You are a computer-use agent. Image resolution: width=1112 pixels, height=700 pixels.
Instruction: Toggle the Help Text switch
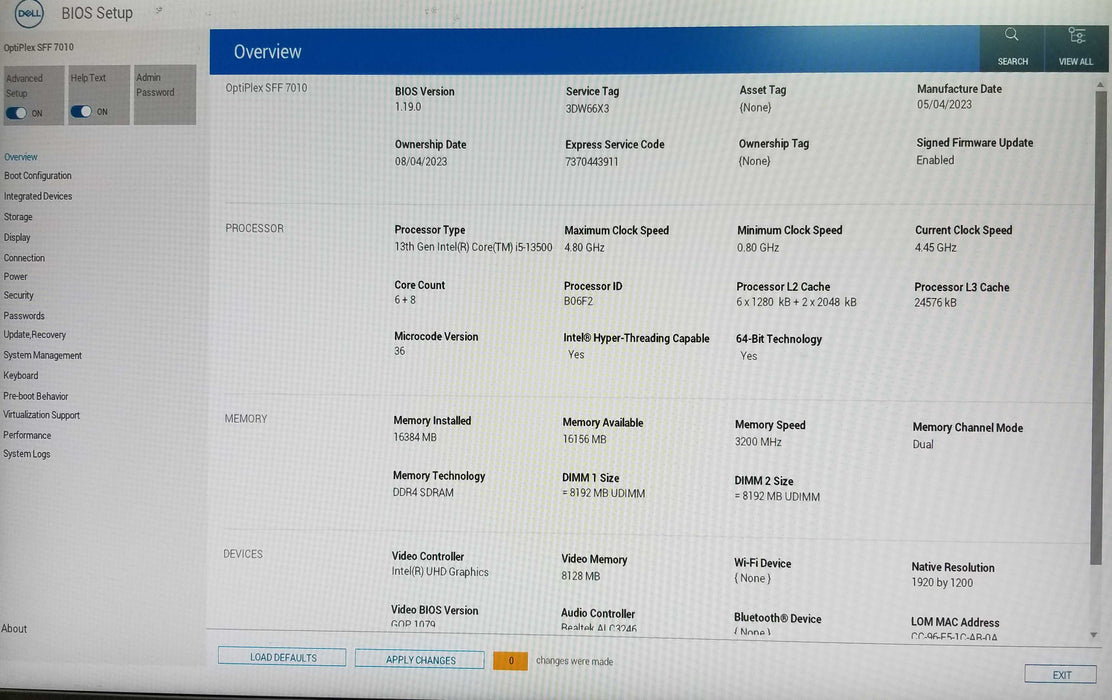[81, 111]
